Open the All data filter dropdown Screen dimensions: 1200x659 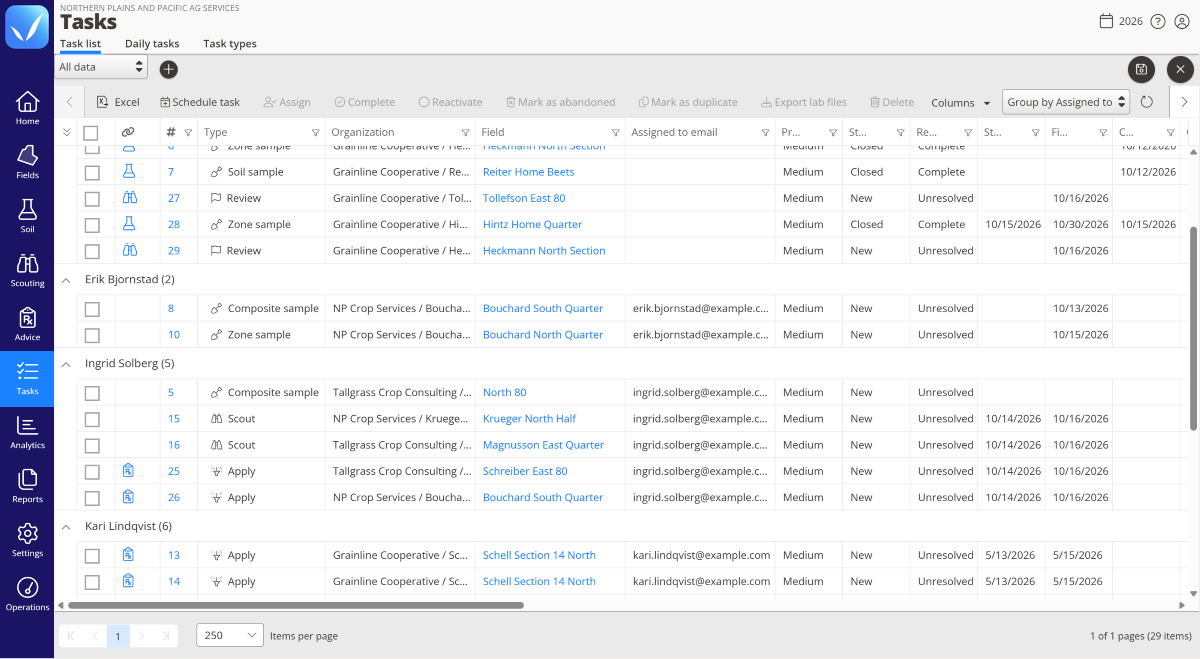tap(101, 67)
